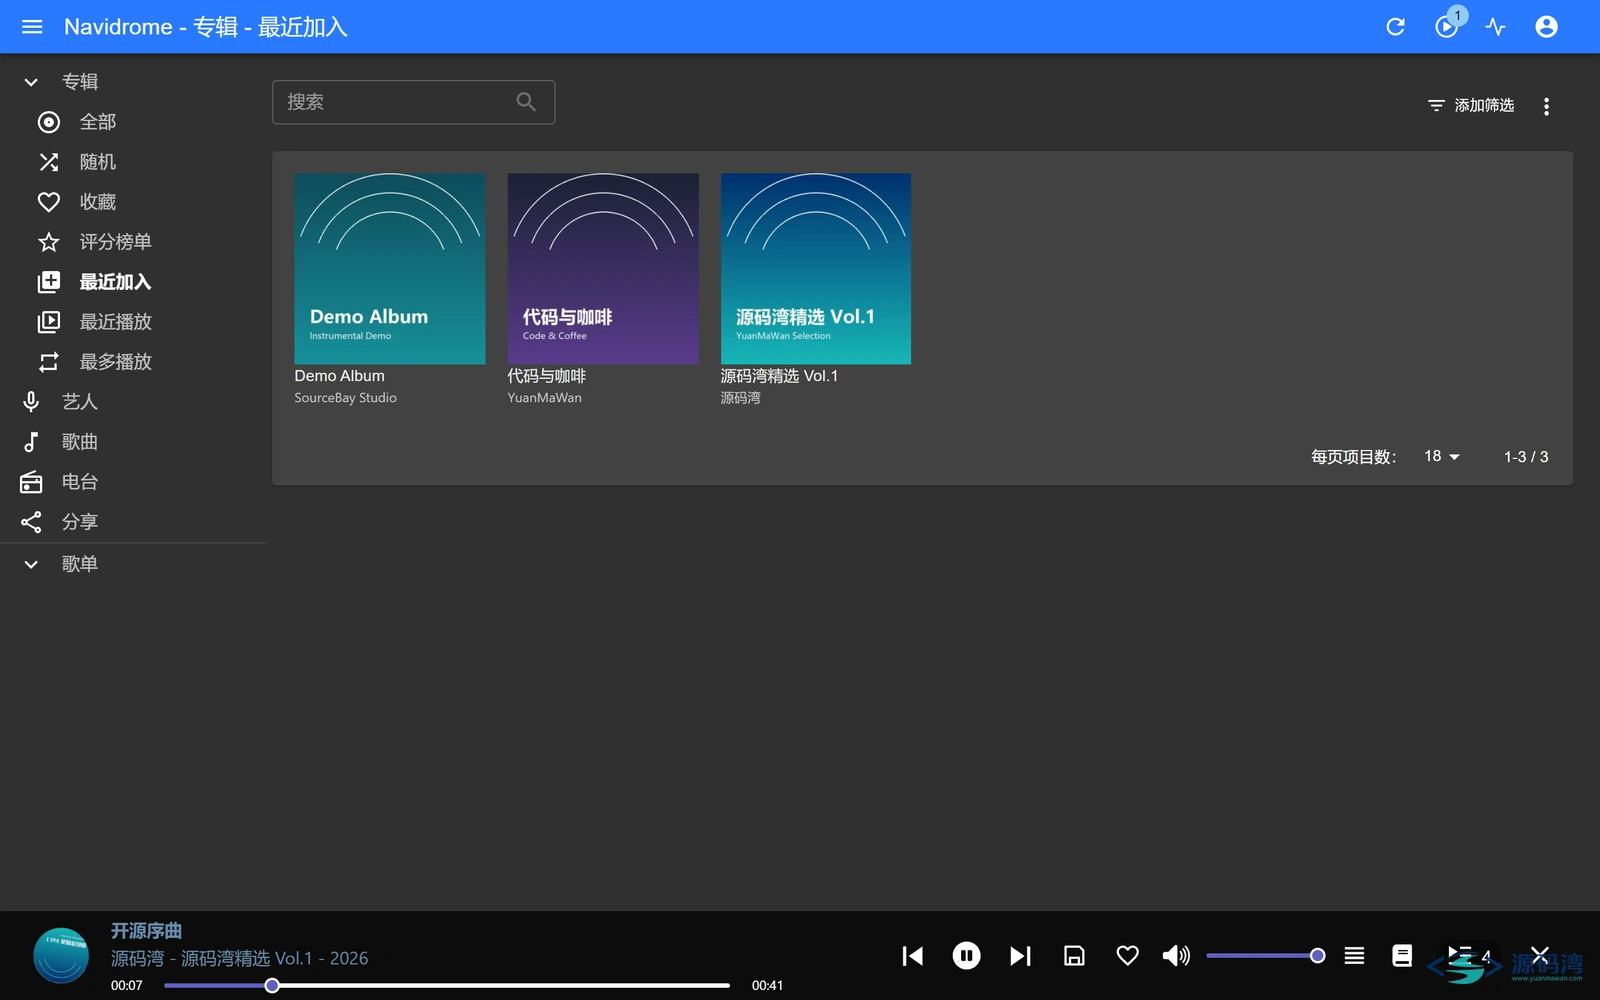This screenshot has height=1000, width=1600.
Task: Expand the 歌单 section chevron
Action: 31,564
